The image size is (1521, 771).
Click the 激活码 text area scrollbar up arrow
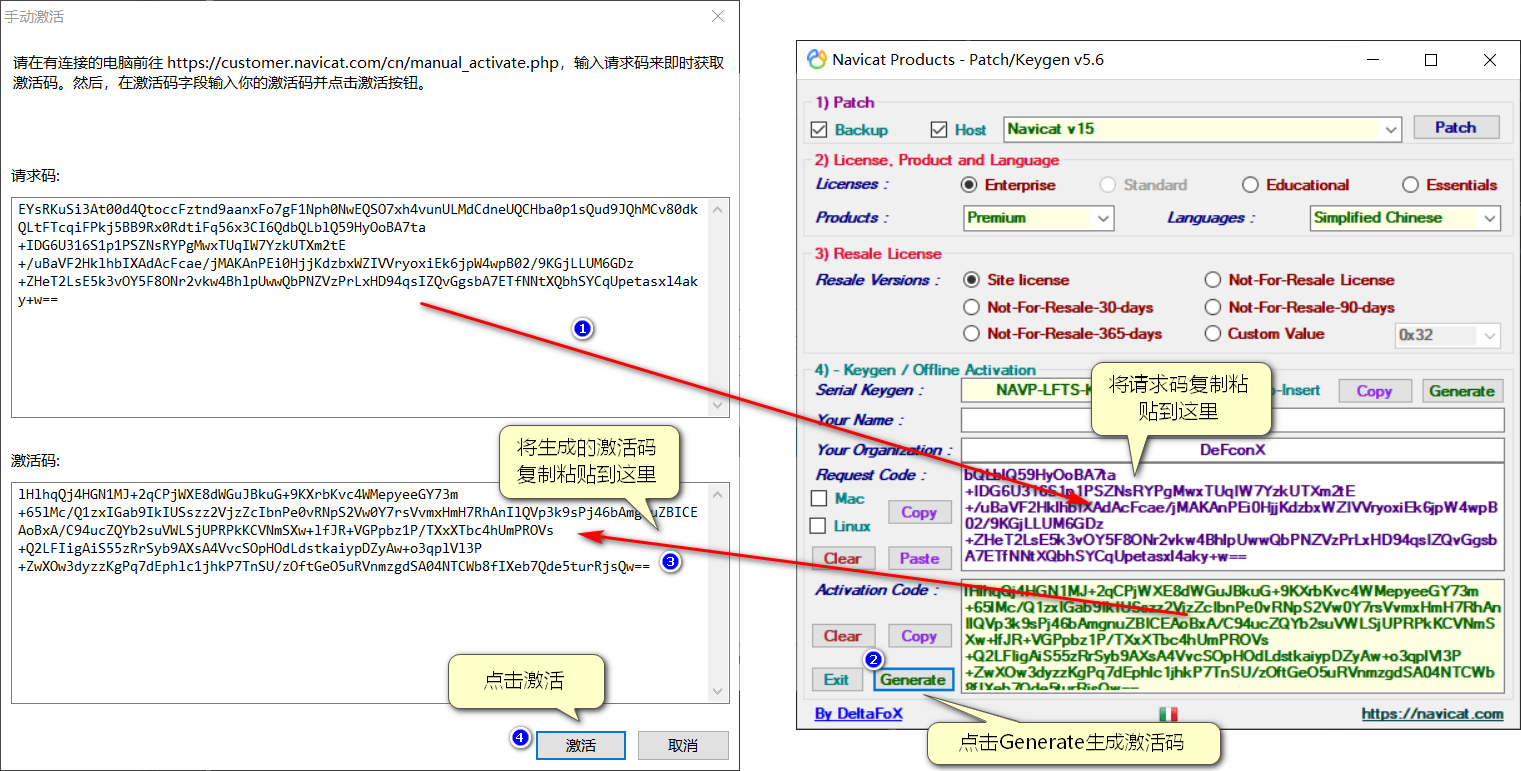(x=719, y=494)
